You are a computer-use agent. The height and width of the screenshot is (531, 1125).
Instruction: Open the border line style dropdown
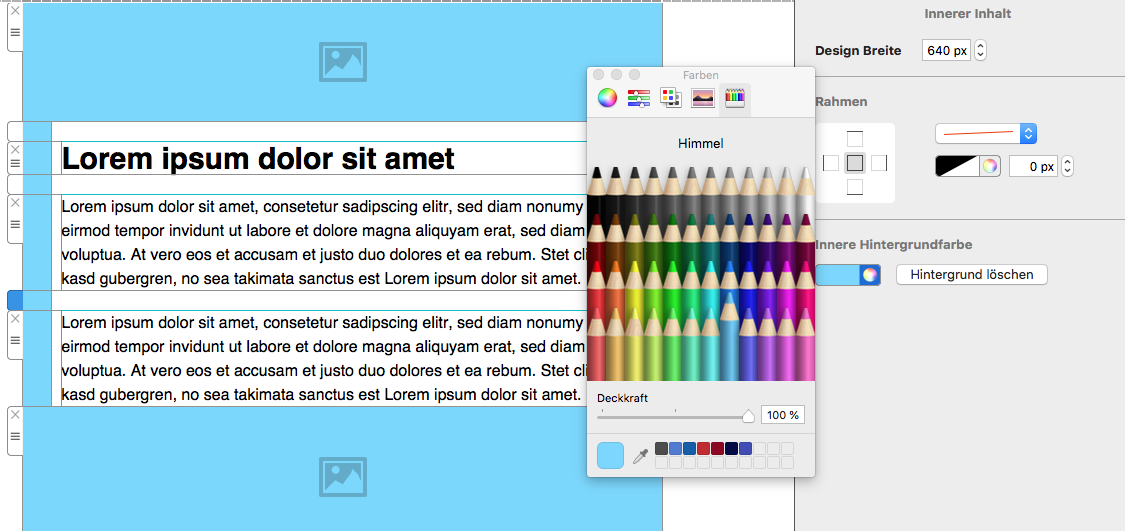click(986, 133)
